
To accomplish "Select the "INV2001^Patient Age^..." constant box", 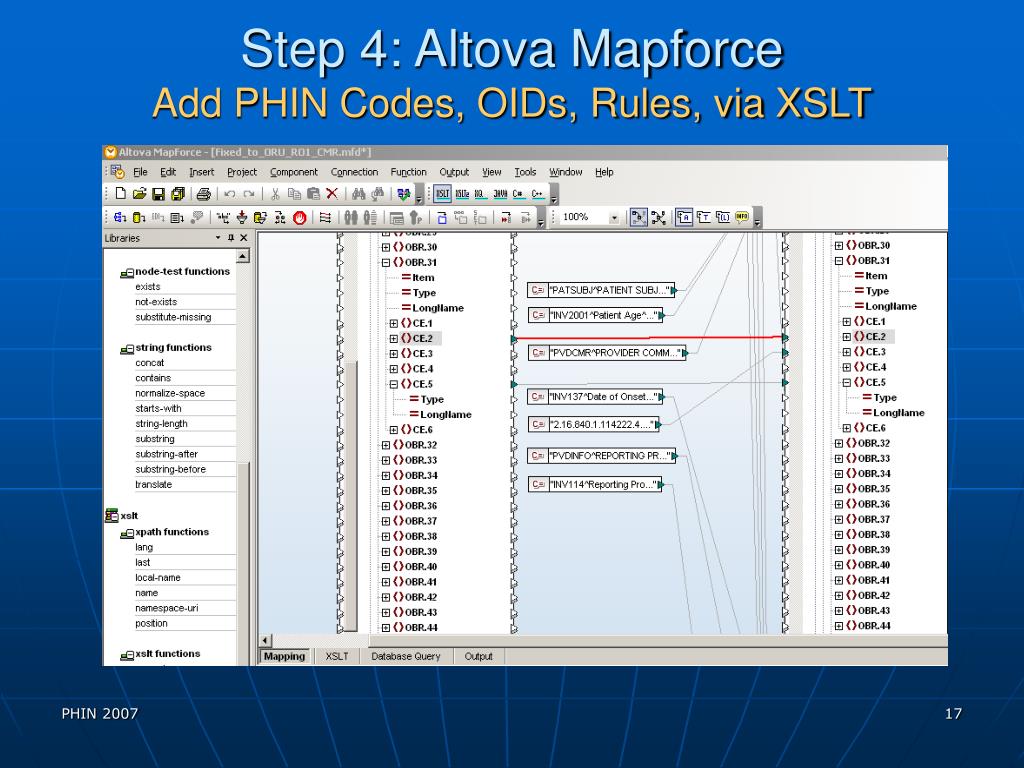I will coord(595,315).
